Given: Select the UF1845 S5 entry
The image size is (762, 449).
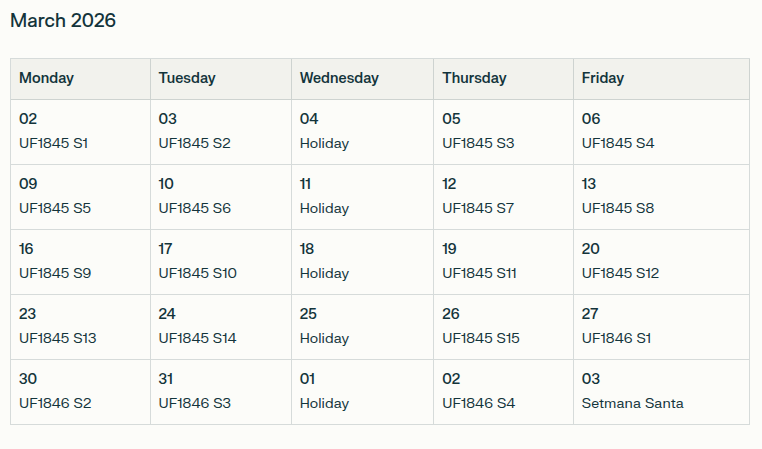Looking at the screenshot, I should (55, 208).
